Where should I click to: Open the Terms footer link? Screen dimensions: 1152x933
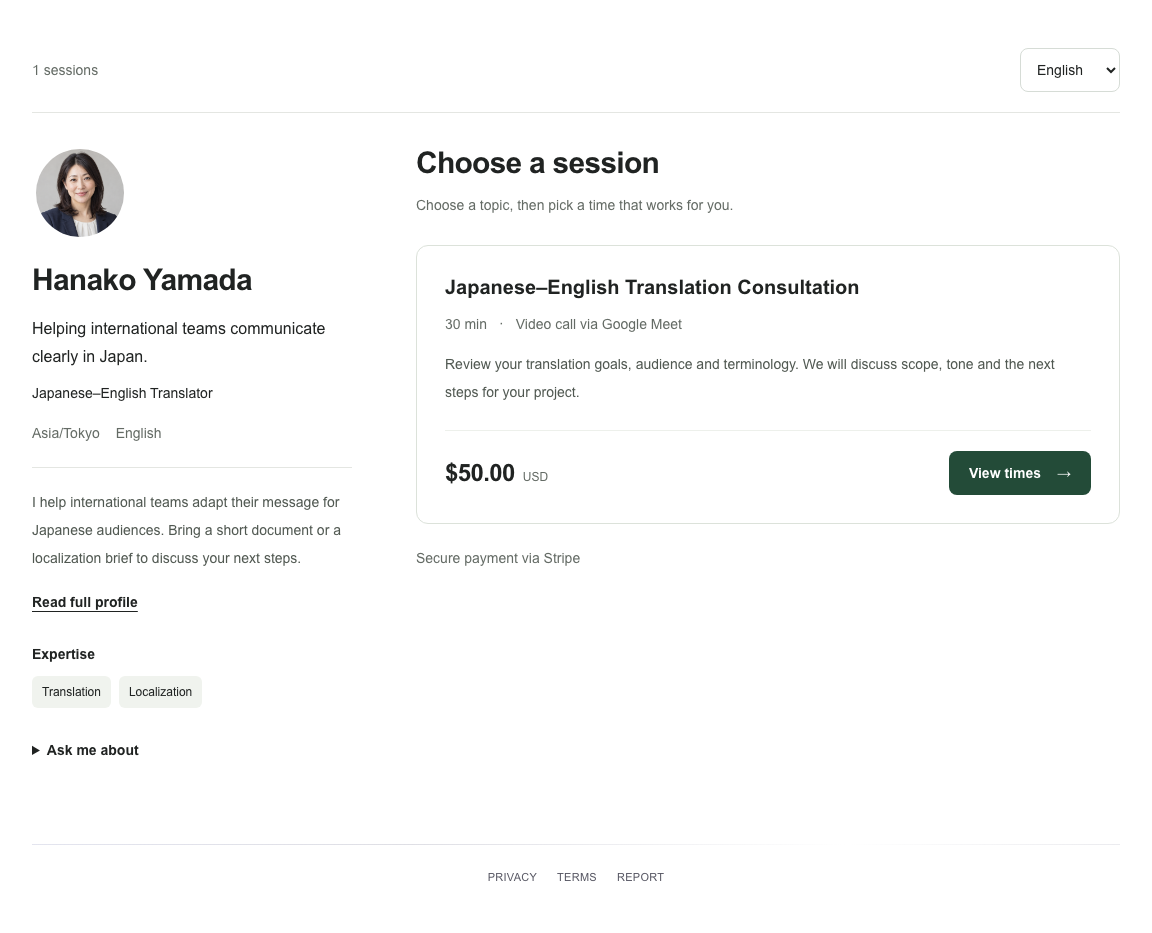coord(577,877)
